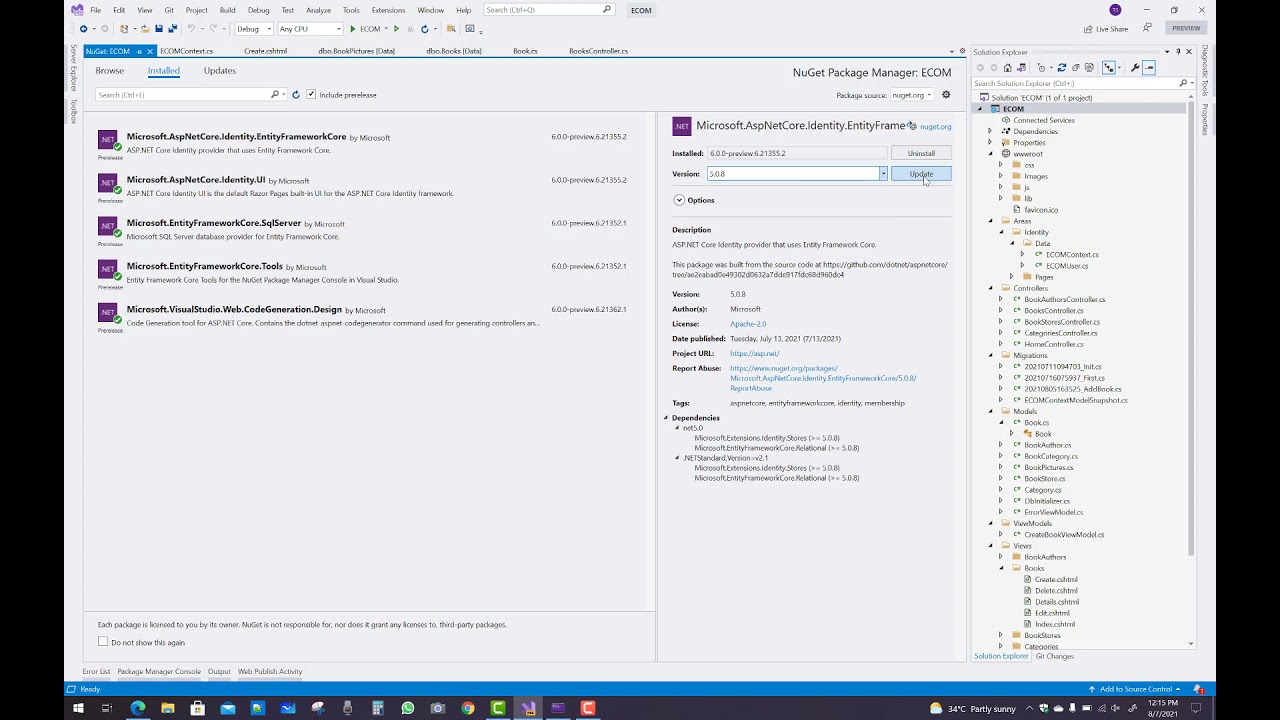
Task: Select CreateBookViewModel.cs in Solution Explorer
Action: [1064, 534]
